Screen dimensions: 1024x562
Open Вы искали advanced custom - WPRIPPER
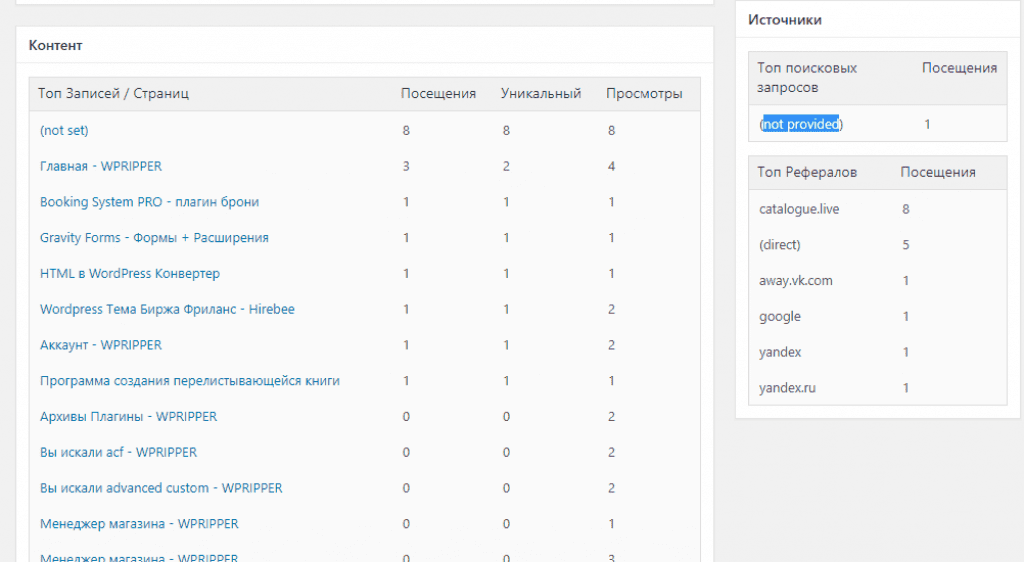[161, 488]
